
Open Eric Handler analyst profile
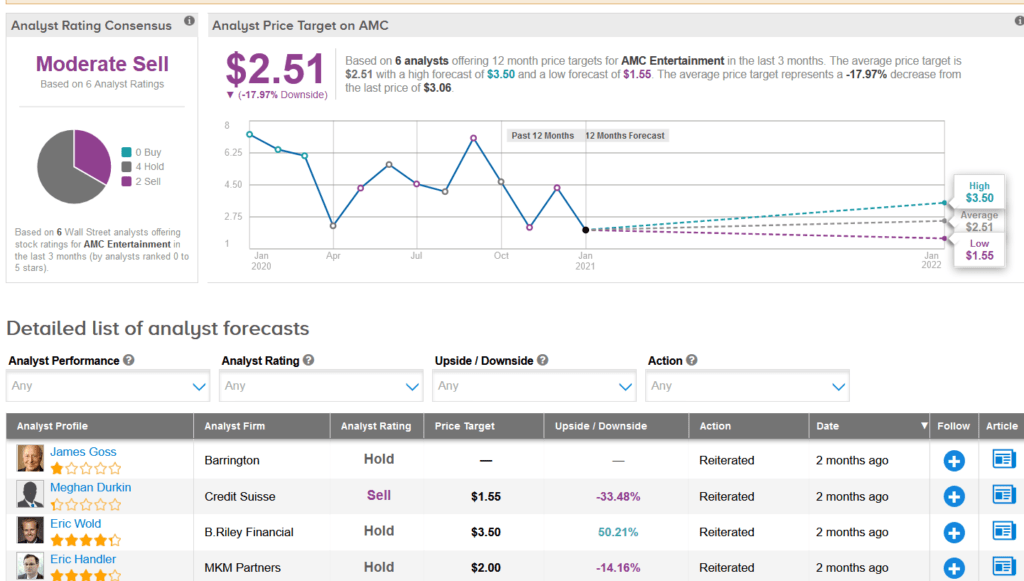click(x=83, y=559)
